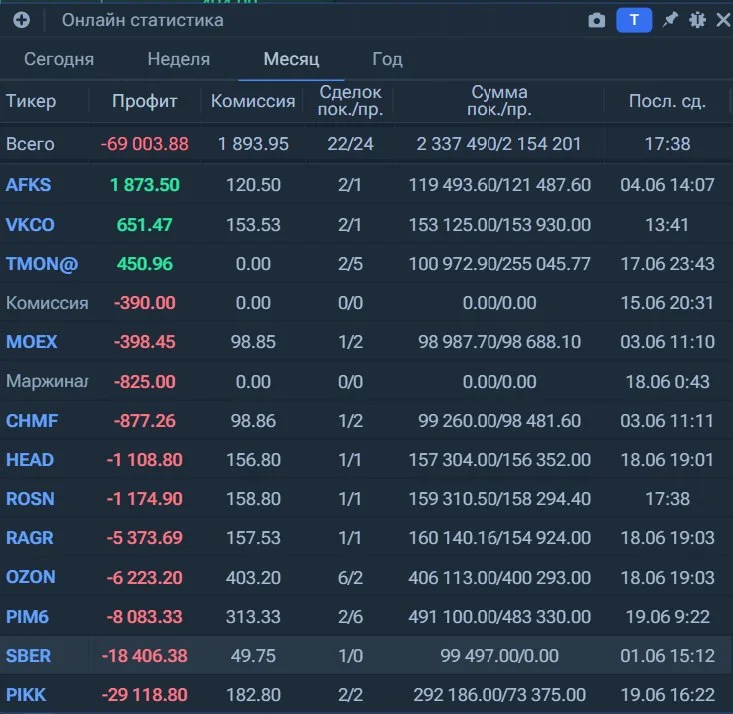Click VKCO profit 651.47
The height and width of the screenshot is (714, 733).
coord(144,225)
